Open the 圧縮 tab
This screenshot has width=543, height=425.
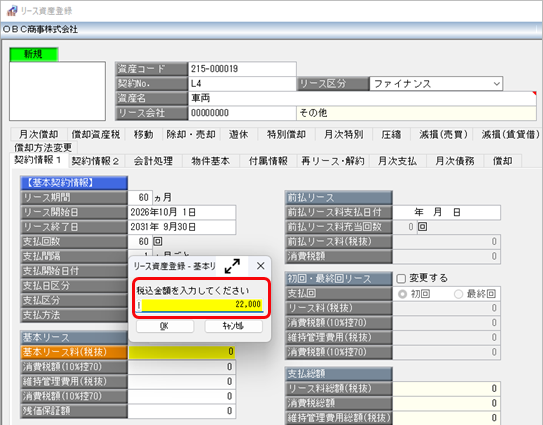point(391,134)
